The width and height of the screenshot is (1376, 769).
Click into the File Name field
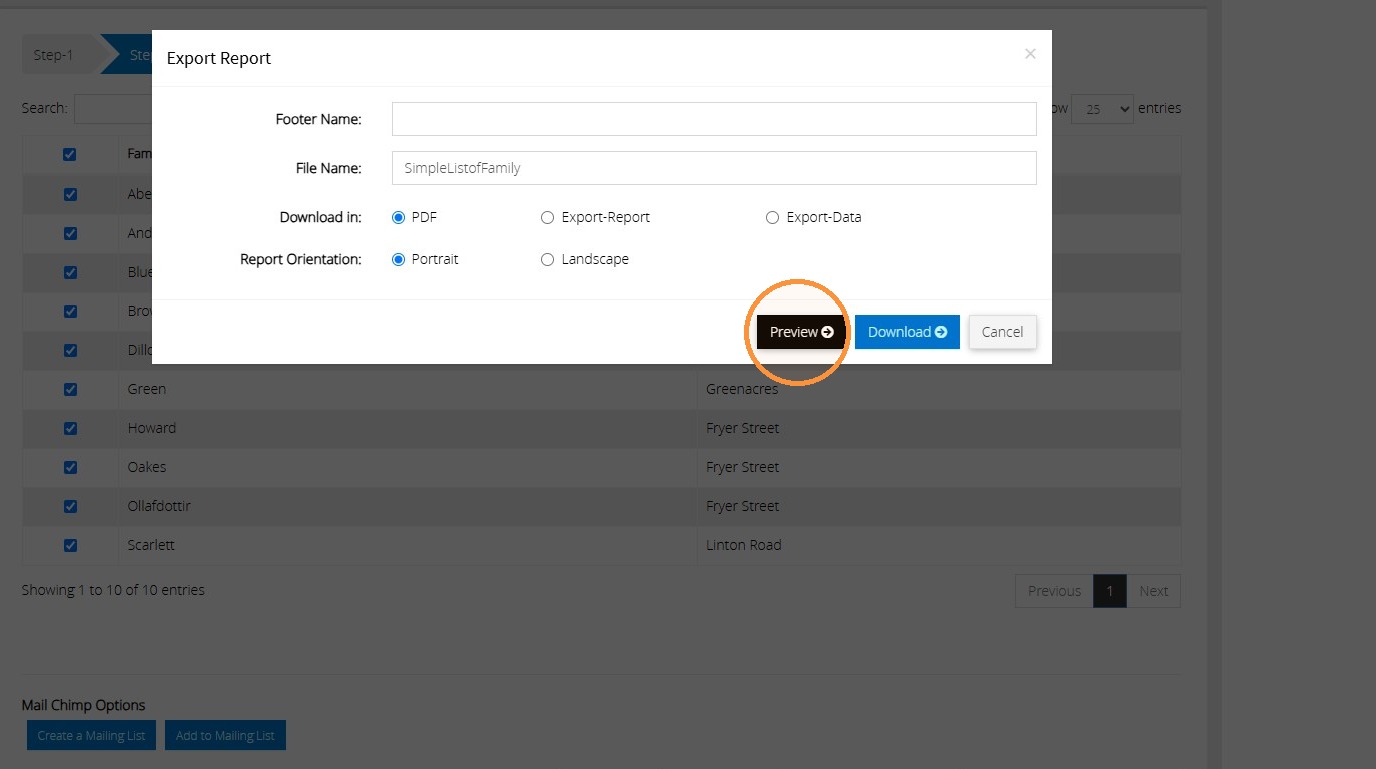714,168
